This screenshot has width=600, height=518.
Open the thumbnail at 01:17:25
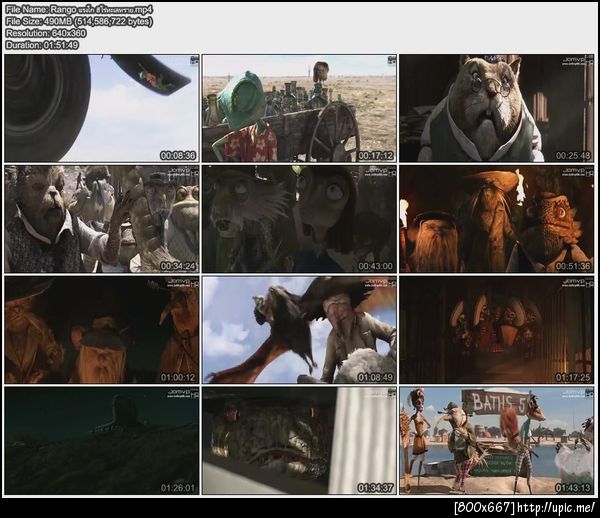[497, 330]
